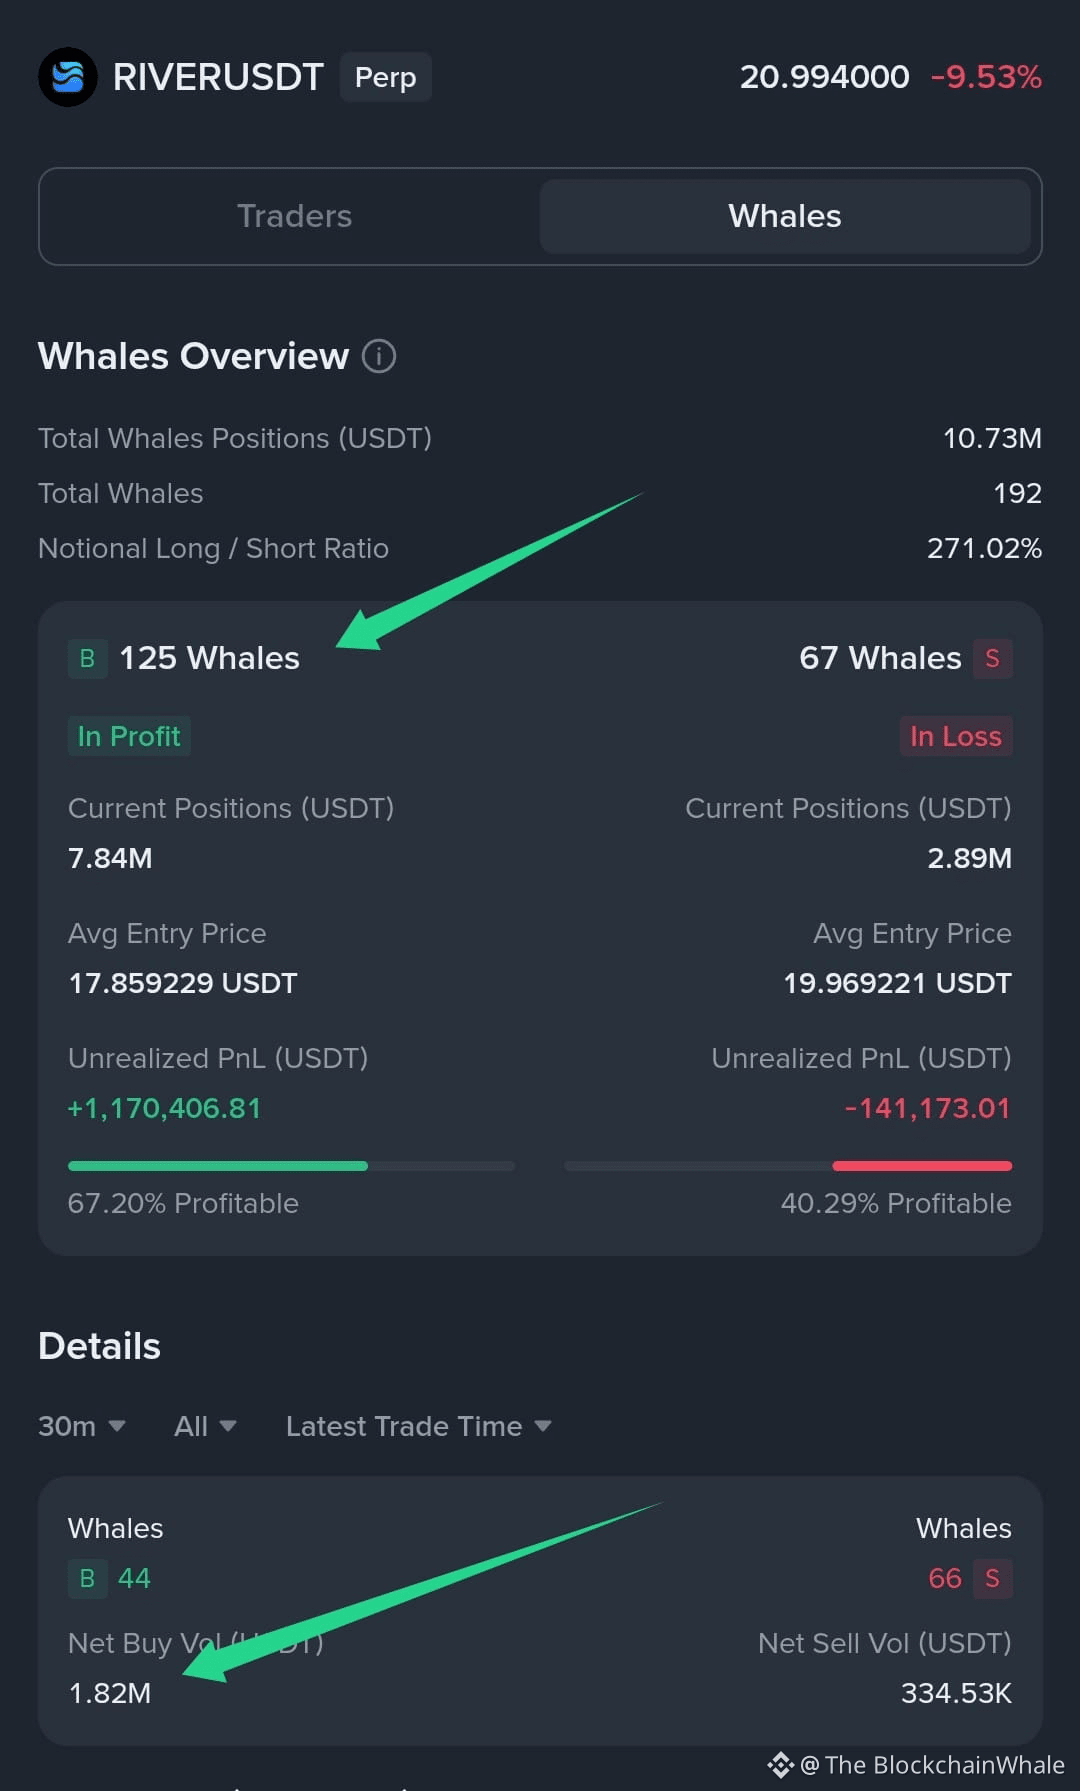Open the Latest Trade Time sort dropdown
1080x1791 pixels.
point(419,1426)
